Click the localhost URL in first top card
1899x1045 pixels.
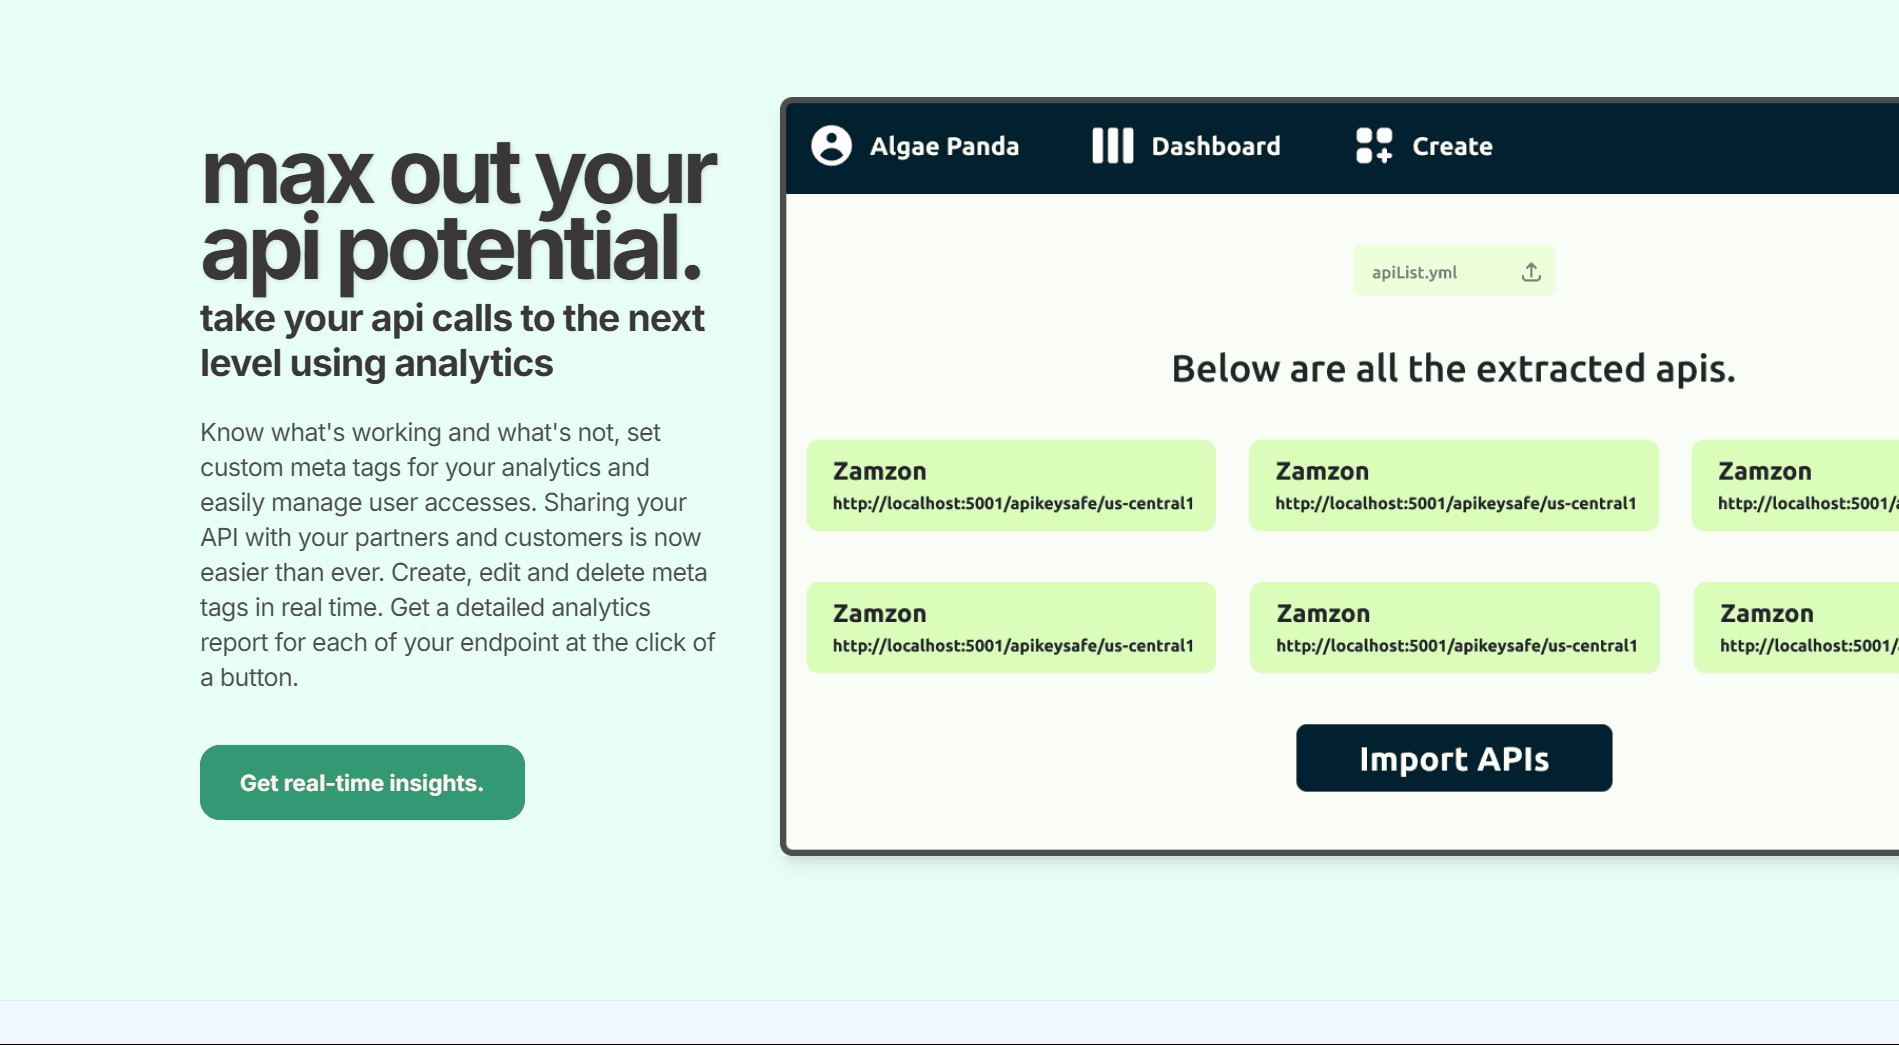point(1013,503)
